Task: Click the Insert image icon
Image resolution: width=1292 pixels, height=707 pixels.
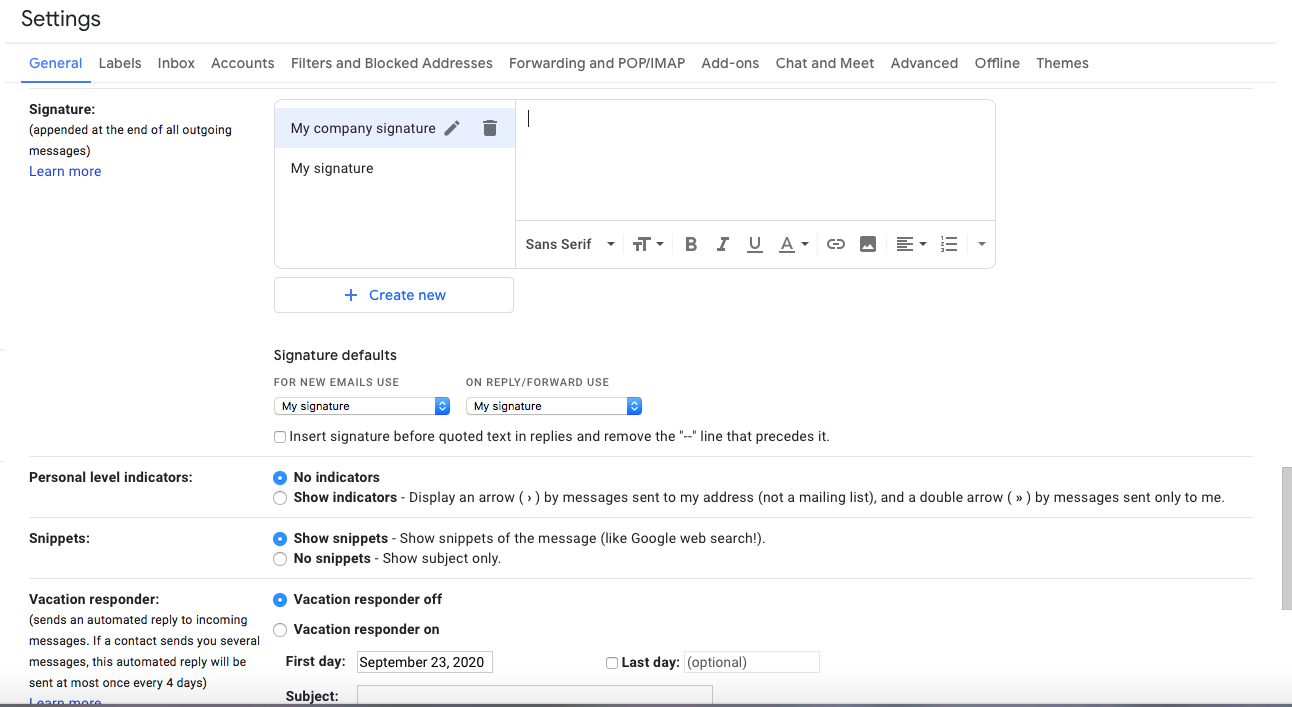Action: point(867,243)
